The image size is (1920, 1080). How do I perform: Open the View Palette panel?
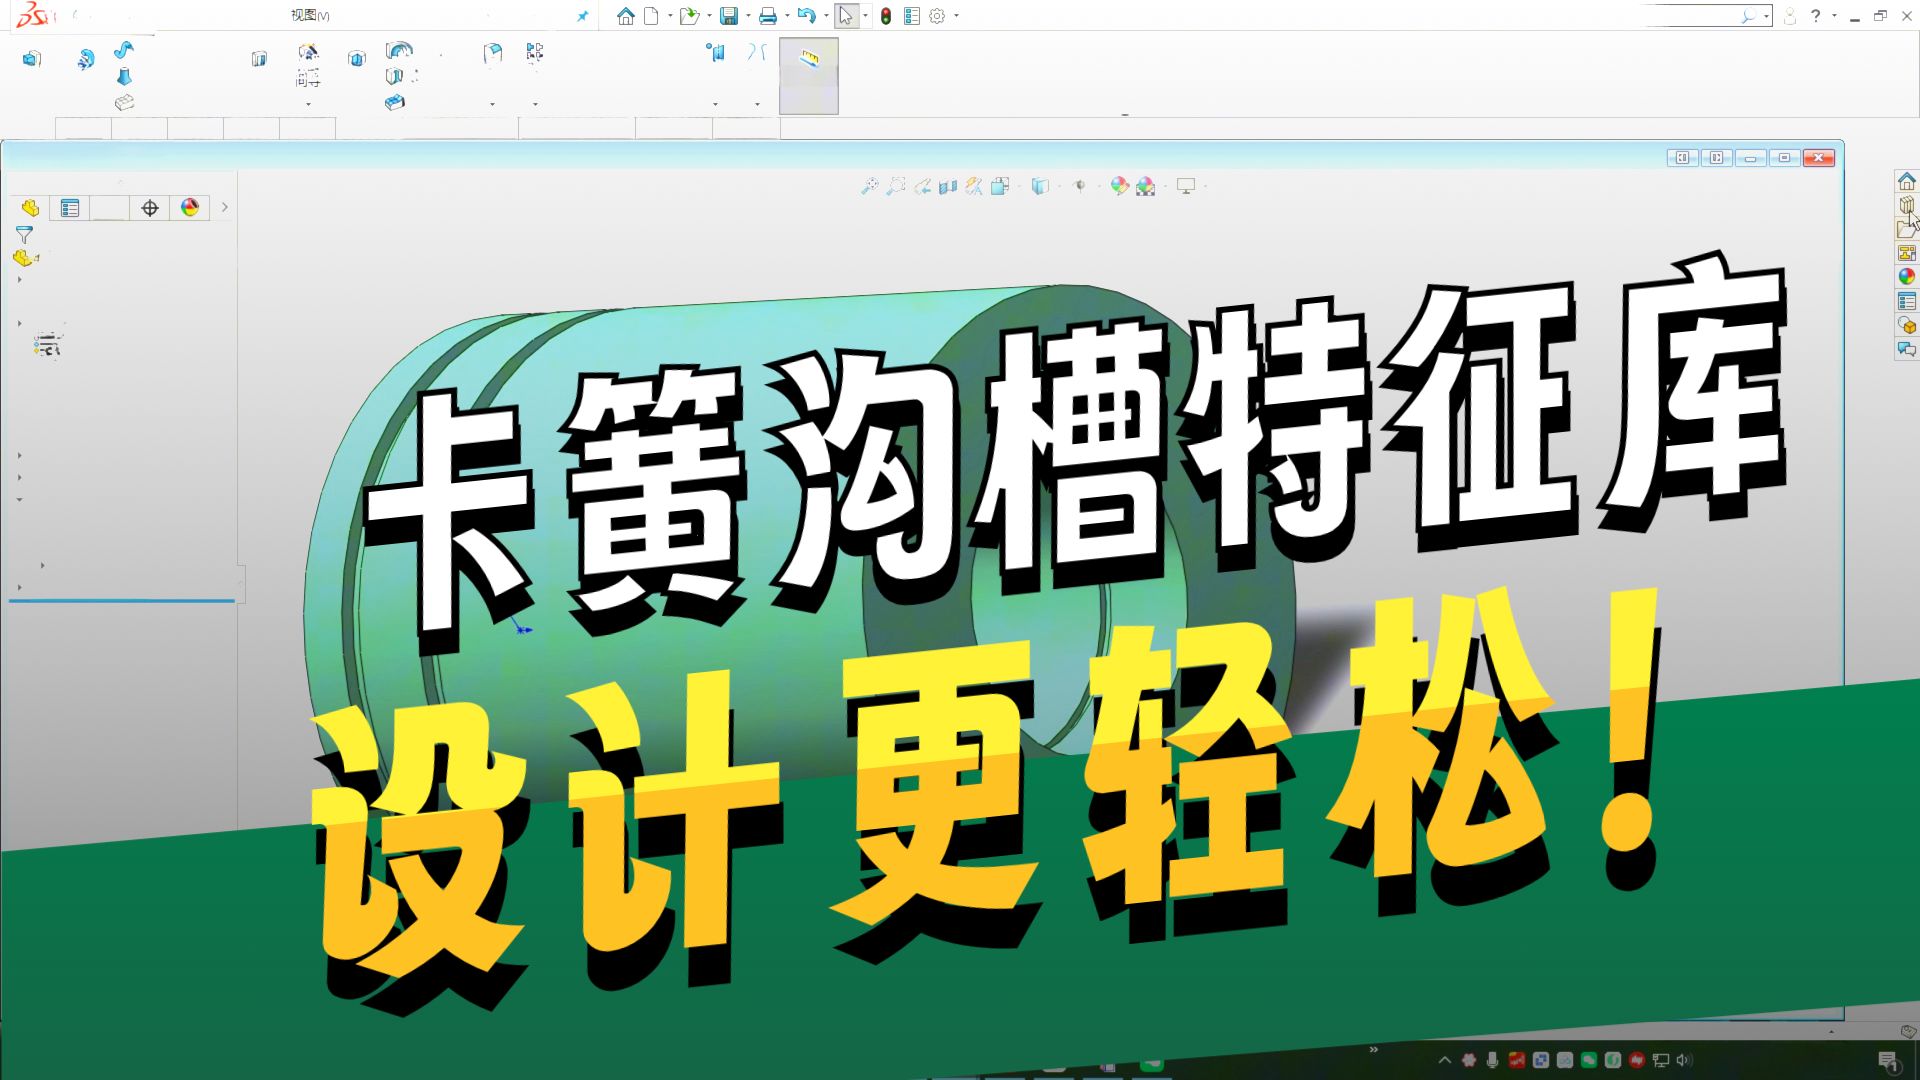tap(1908, 250)
